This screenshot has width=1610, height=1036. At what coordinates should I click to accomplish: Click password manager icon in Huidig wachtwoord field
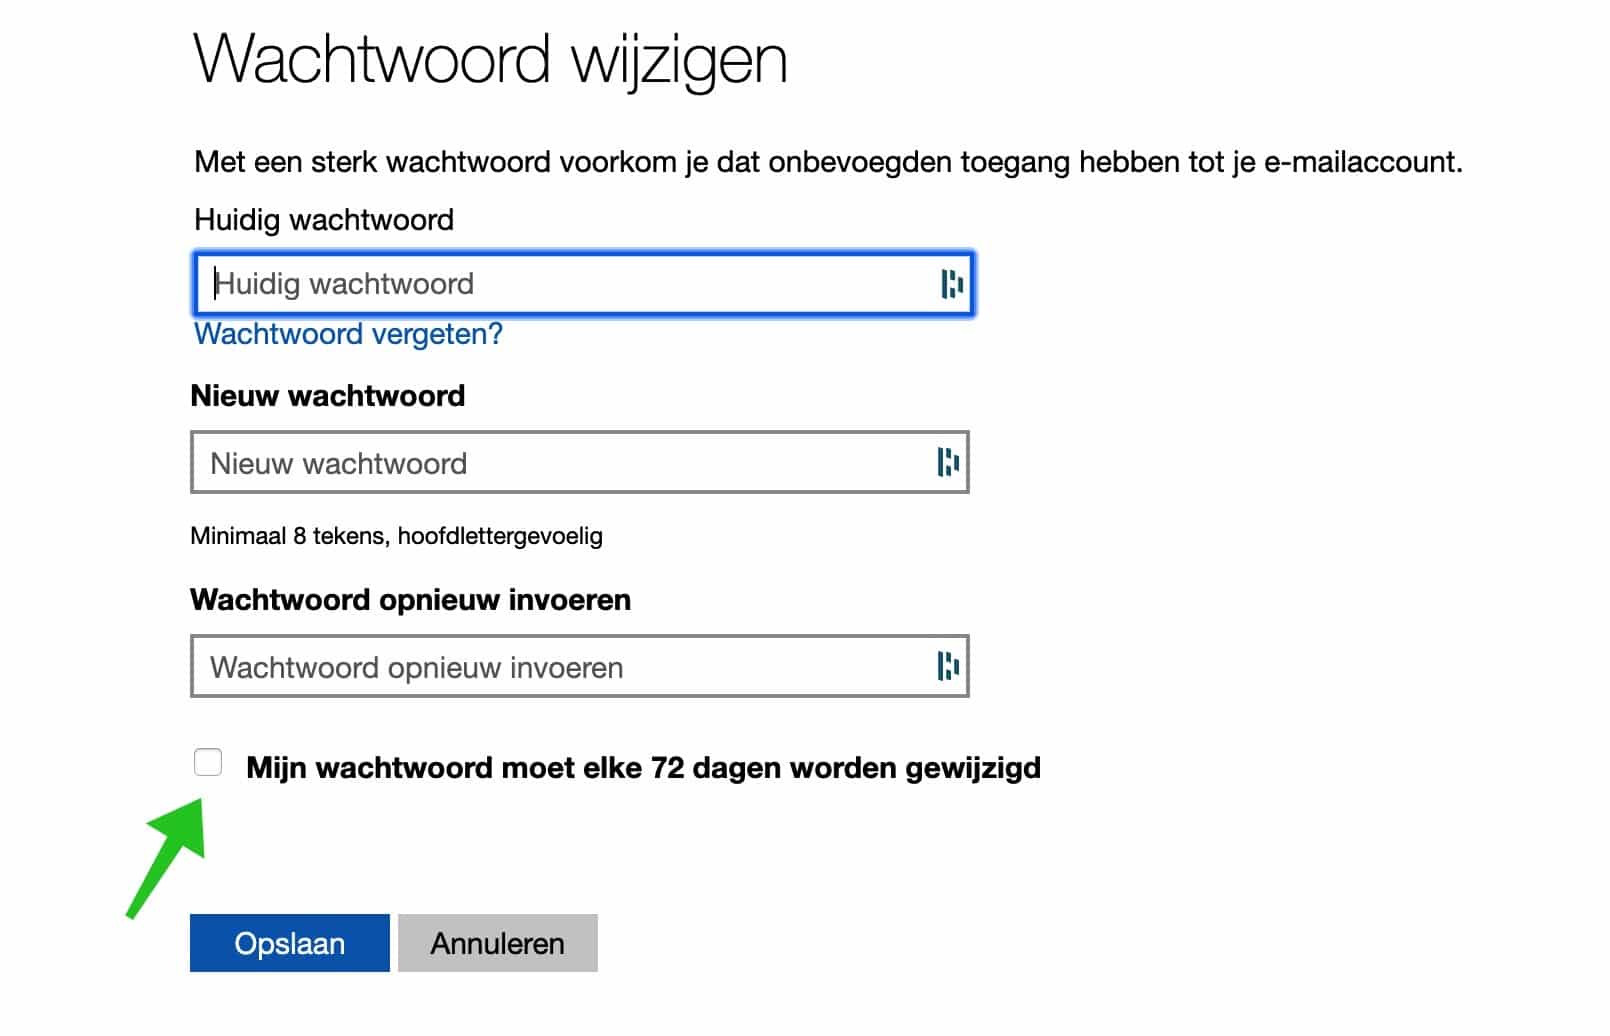pos(951,284)
